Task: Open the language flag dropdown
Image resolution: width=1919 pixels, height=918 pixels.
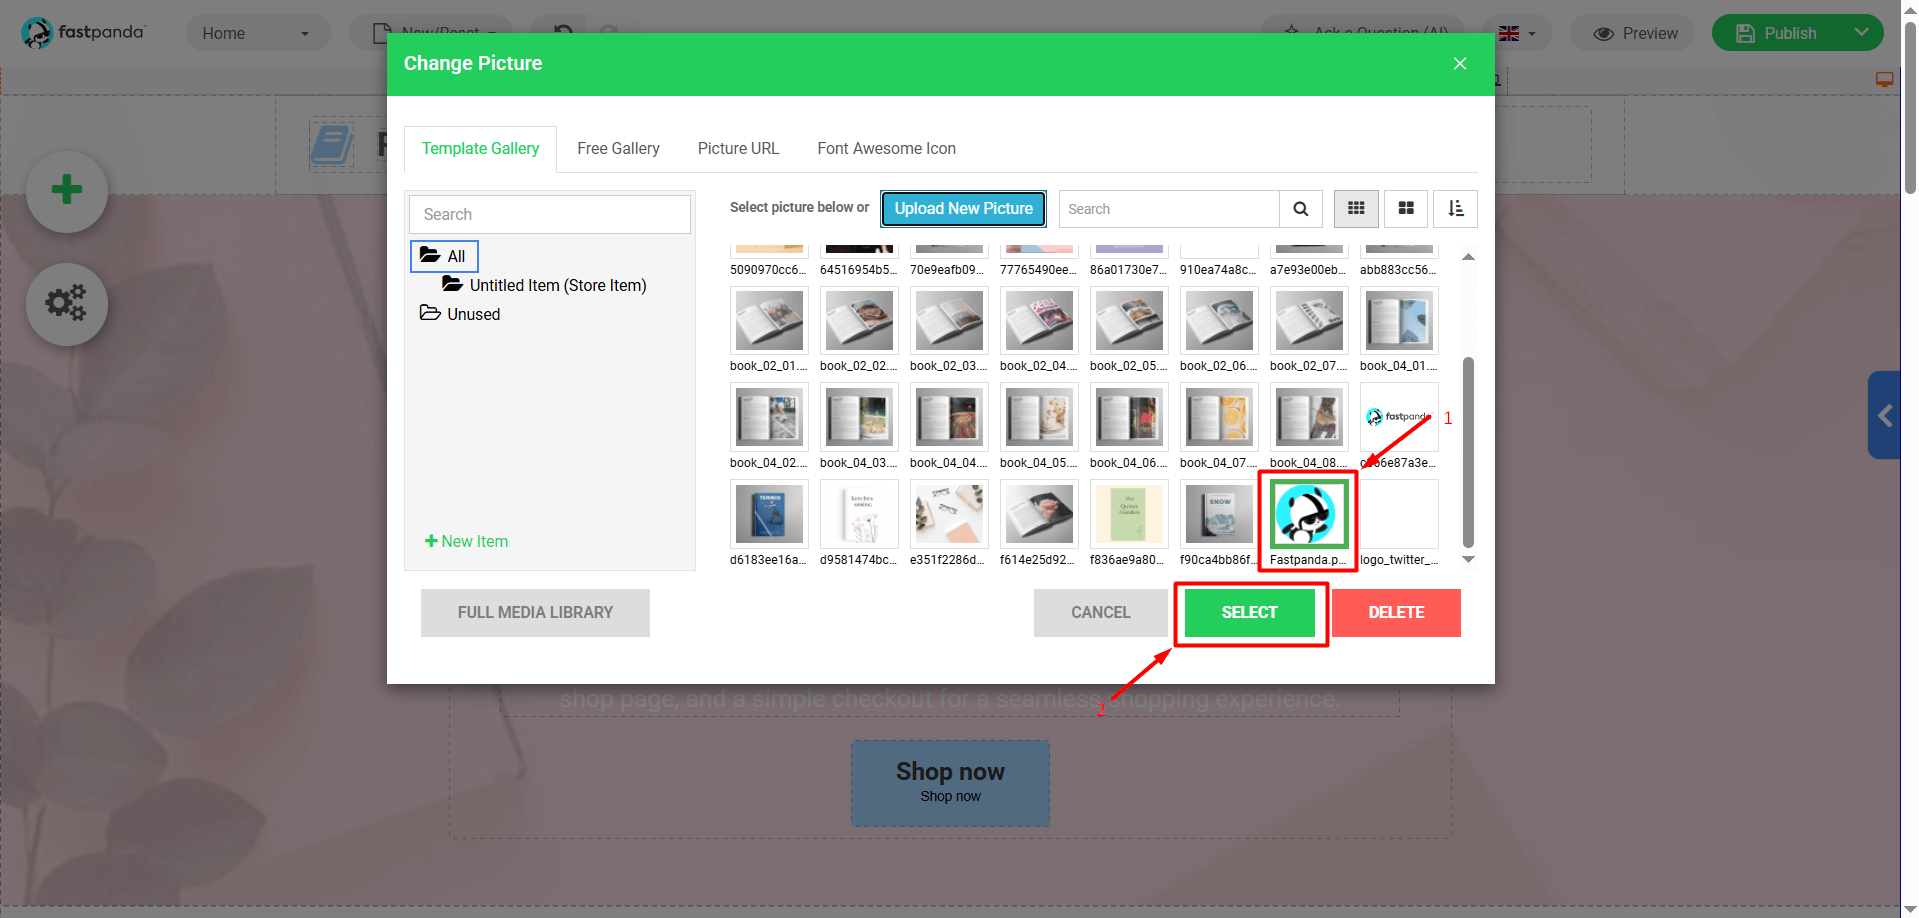Action: click(1516, 33)
